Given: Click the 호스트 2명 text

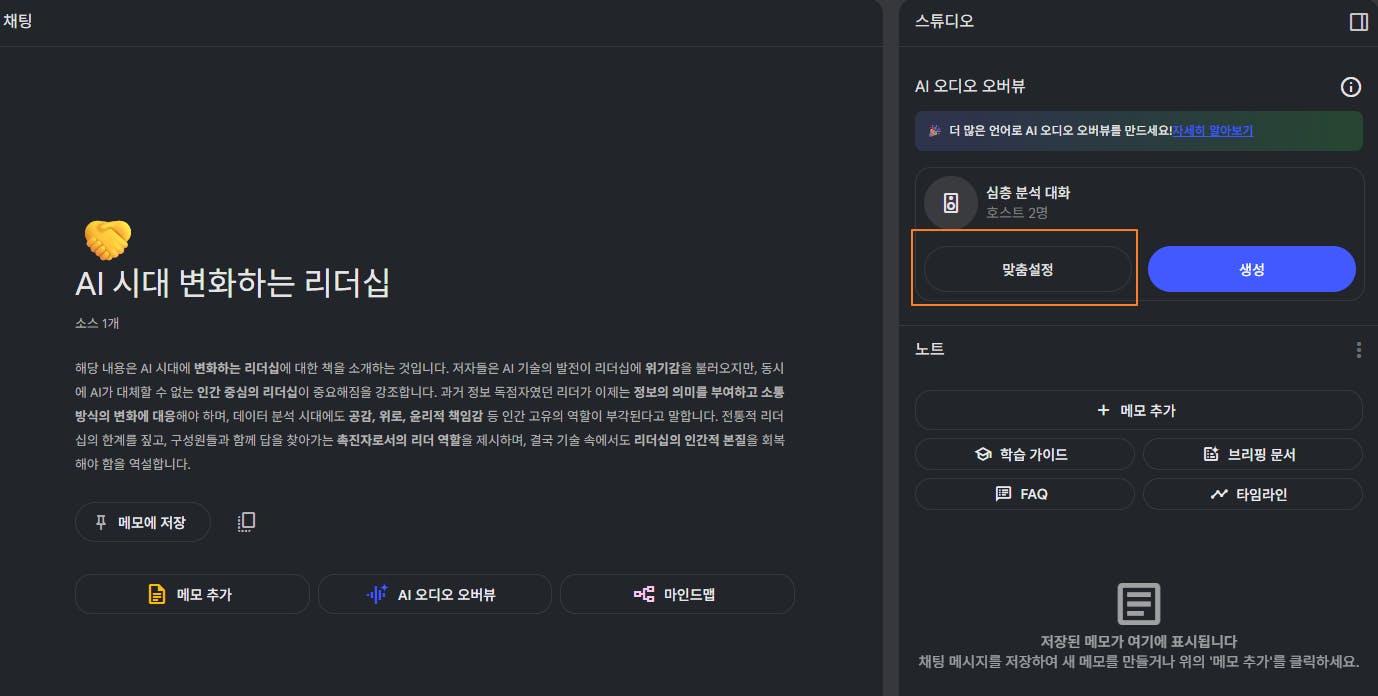Looking at the screenshot, I should [x=1017, y=213].
